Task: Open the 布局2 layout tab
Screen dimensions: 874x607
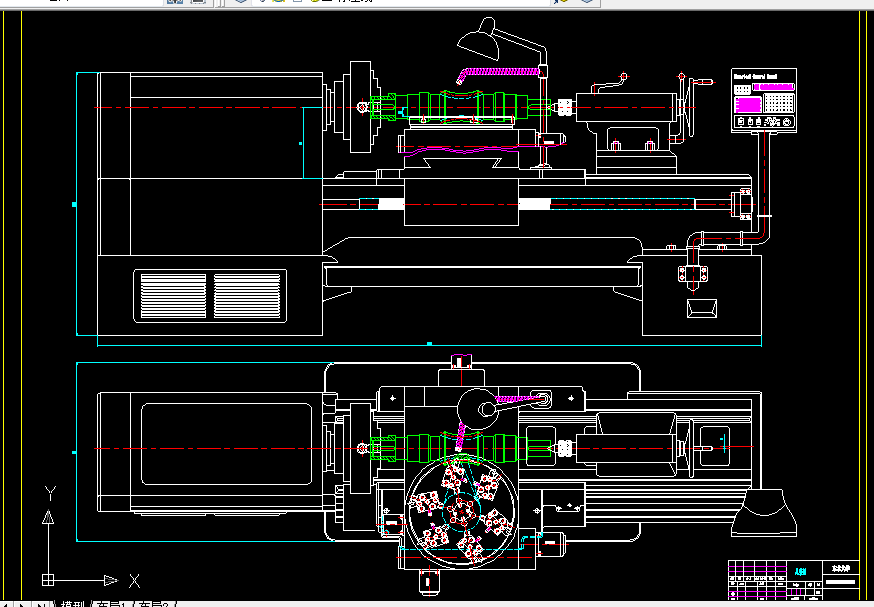Action: (x=153, y=604)
